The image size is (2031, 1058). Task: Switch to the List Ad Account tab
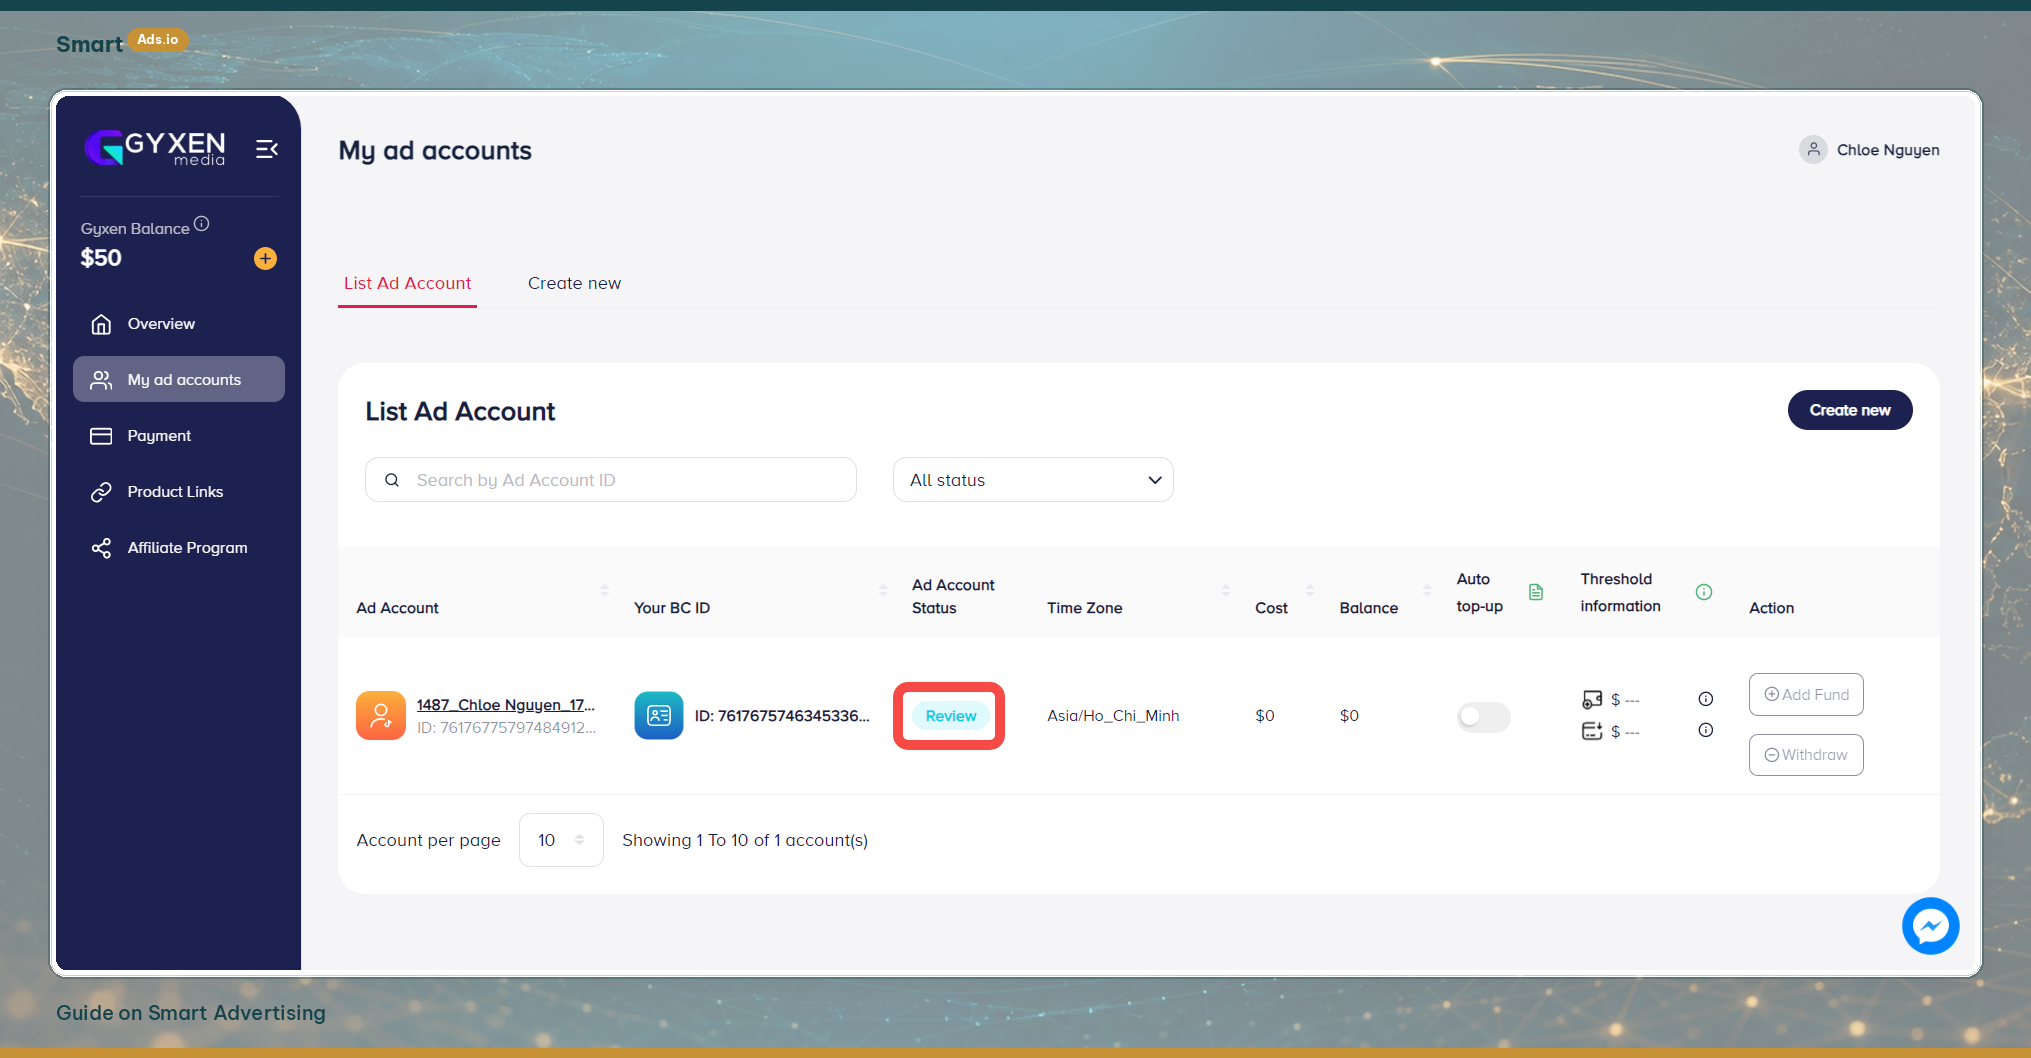pos(407,283)
